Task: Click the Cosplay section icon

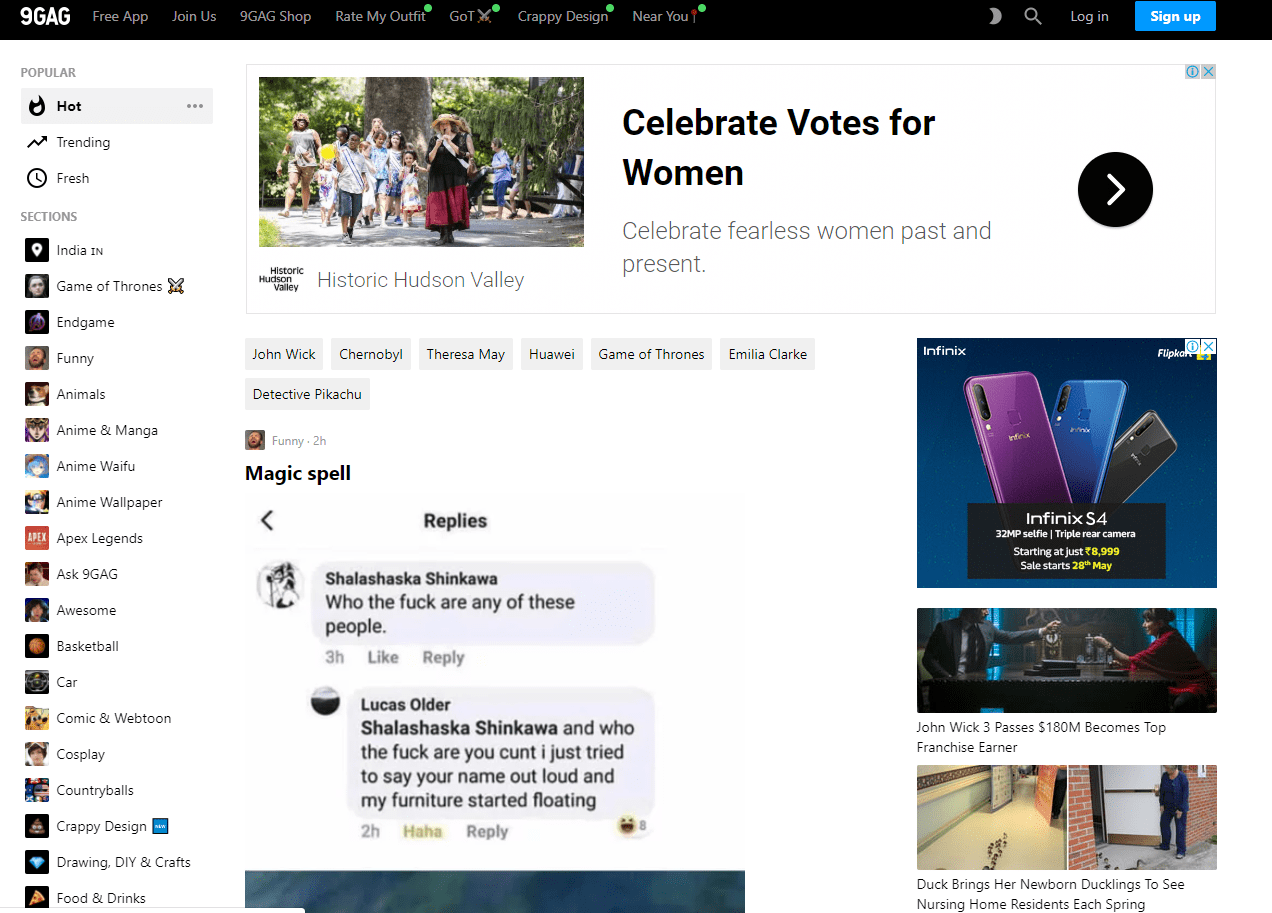Action: tap(37, 754)
